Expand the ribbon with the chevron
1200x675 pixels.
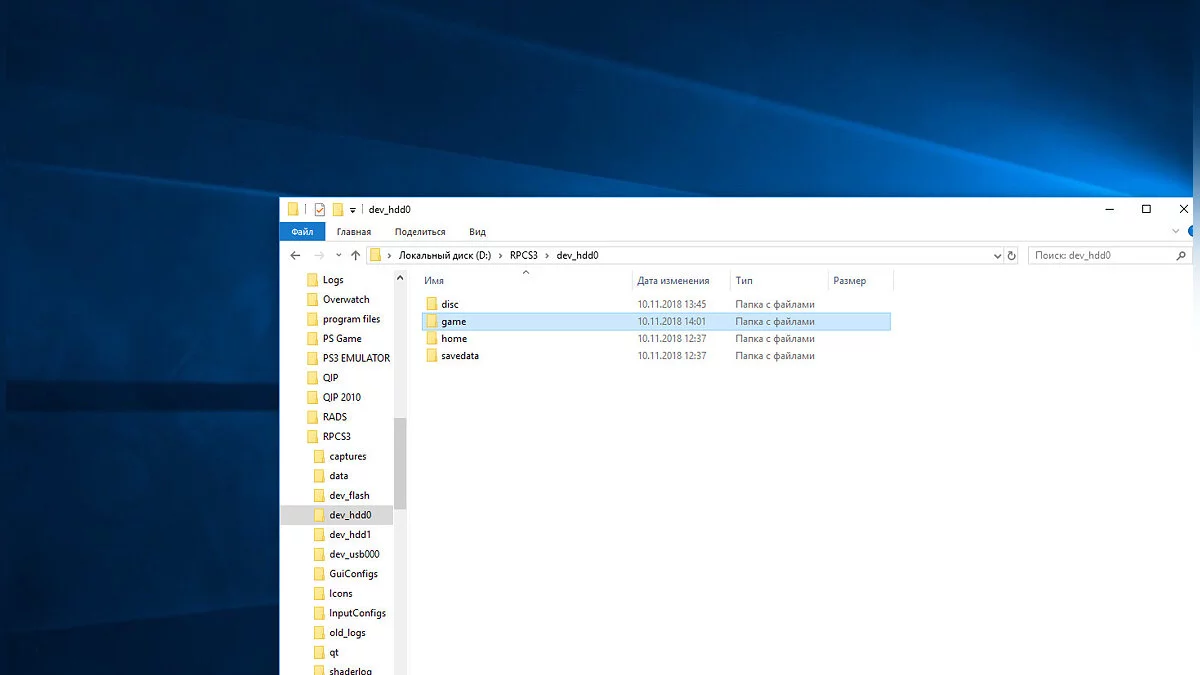pos(1175,232)
